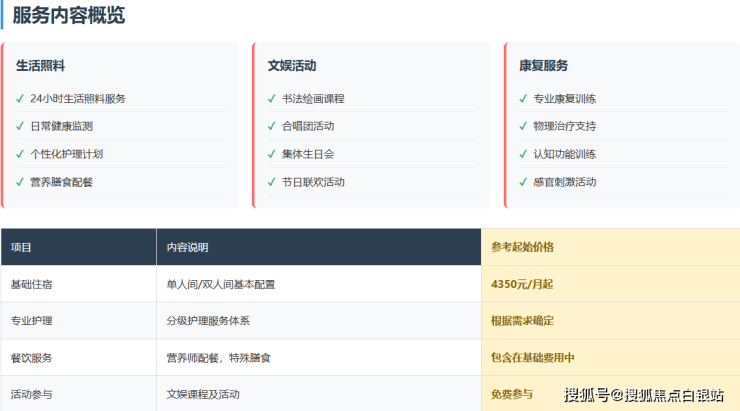
Task: Select the checkmark before 营养膳食配餐
Action: point(20,182)
